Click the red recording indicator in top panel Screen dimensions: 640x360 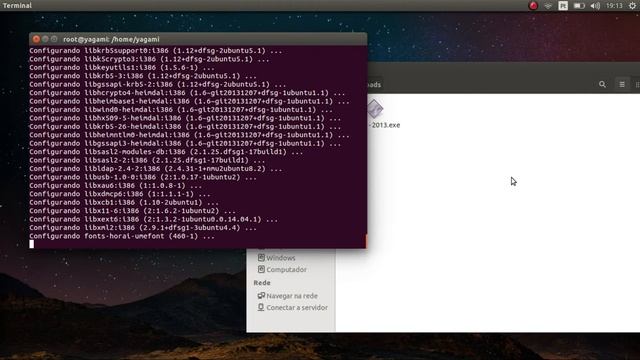pos(533,6)
